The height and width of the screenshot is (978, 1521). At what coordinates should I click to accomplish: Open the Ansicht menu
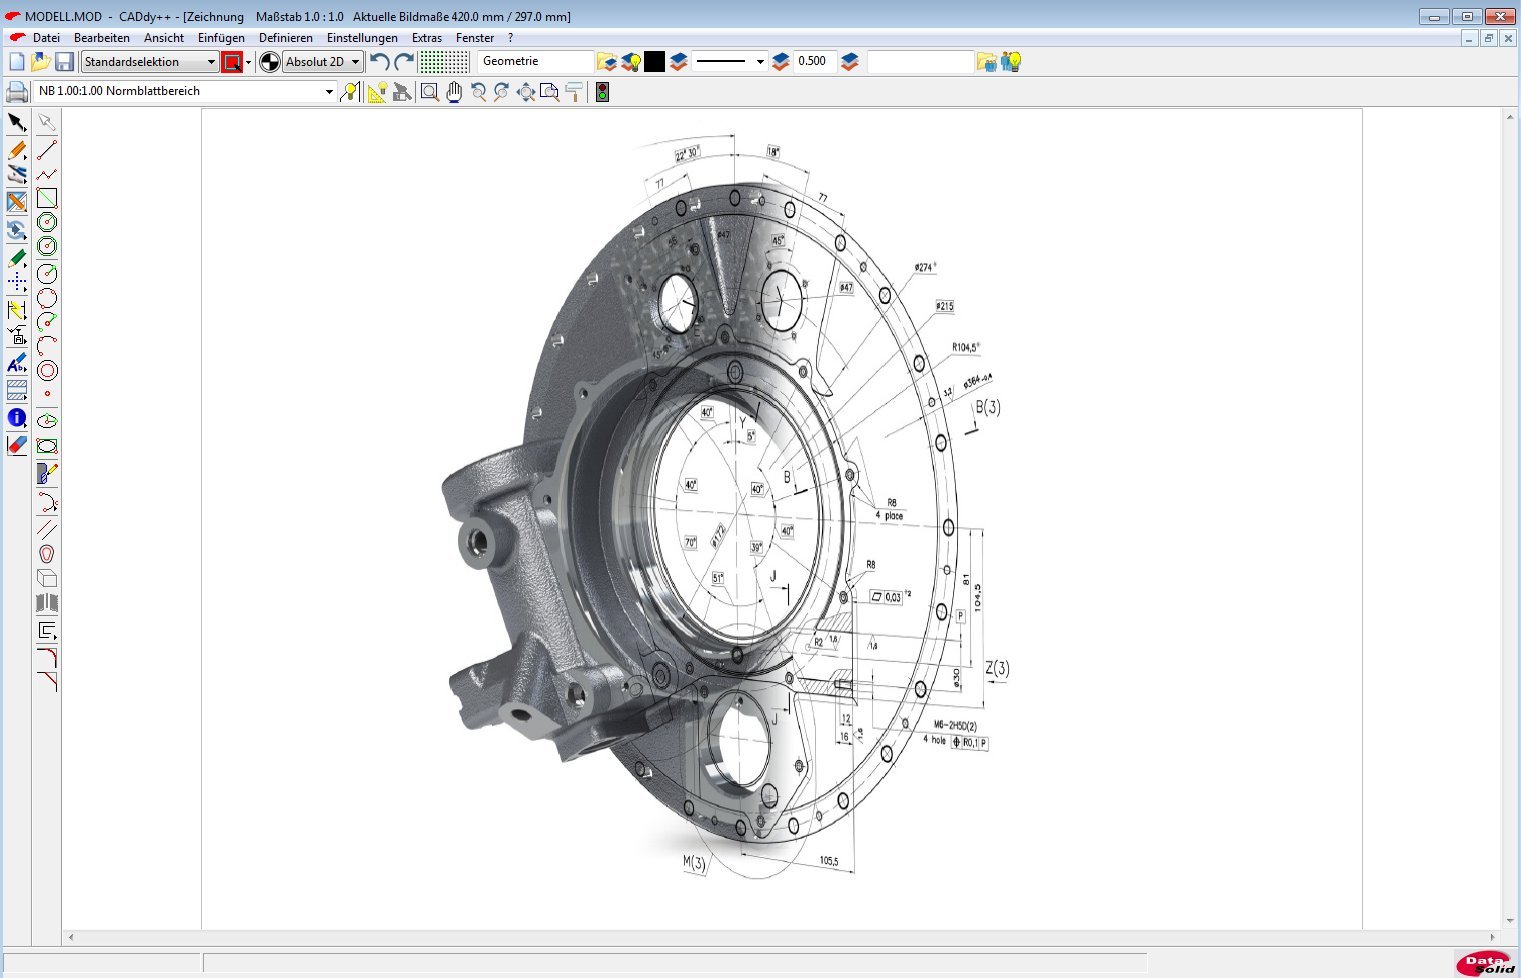click(x=164, y=38)
